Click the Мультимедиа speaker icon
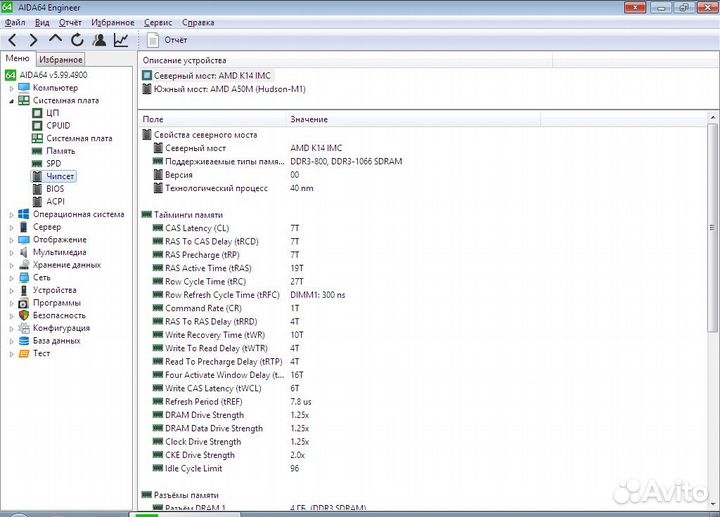 click(x=24, y=252)
